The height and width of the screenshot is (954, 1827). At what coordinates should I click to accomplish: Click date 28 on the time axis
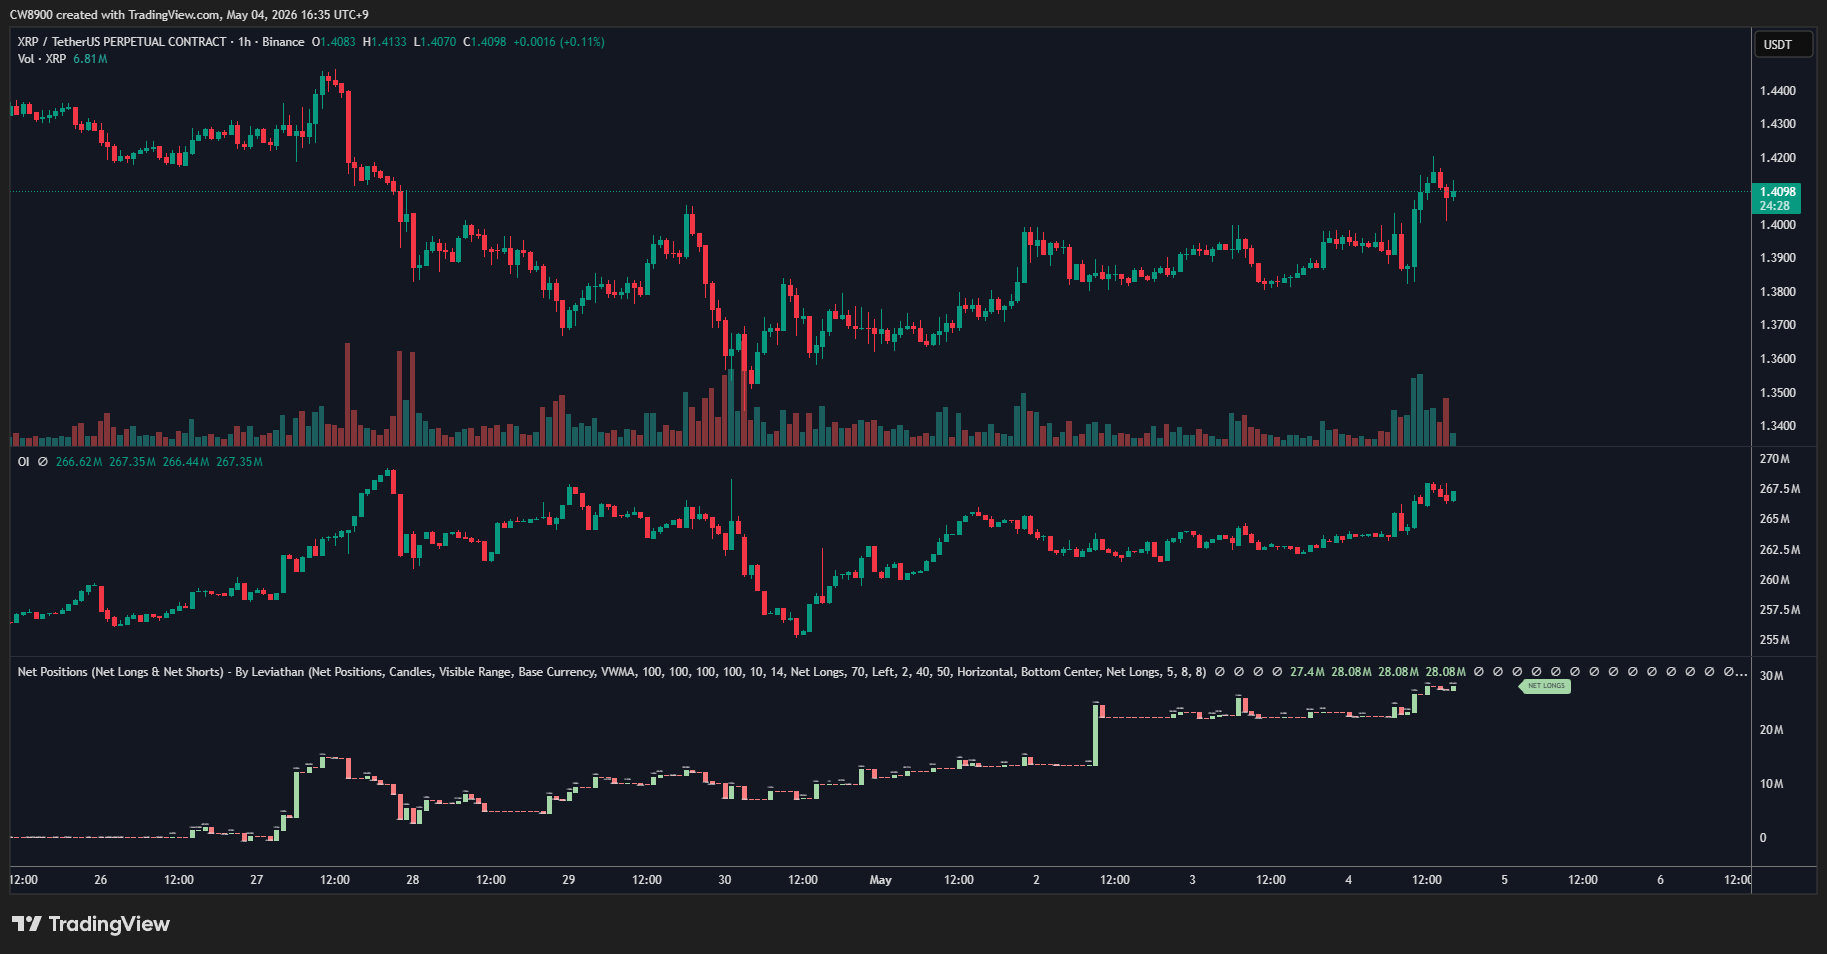[412, 880]
